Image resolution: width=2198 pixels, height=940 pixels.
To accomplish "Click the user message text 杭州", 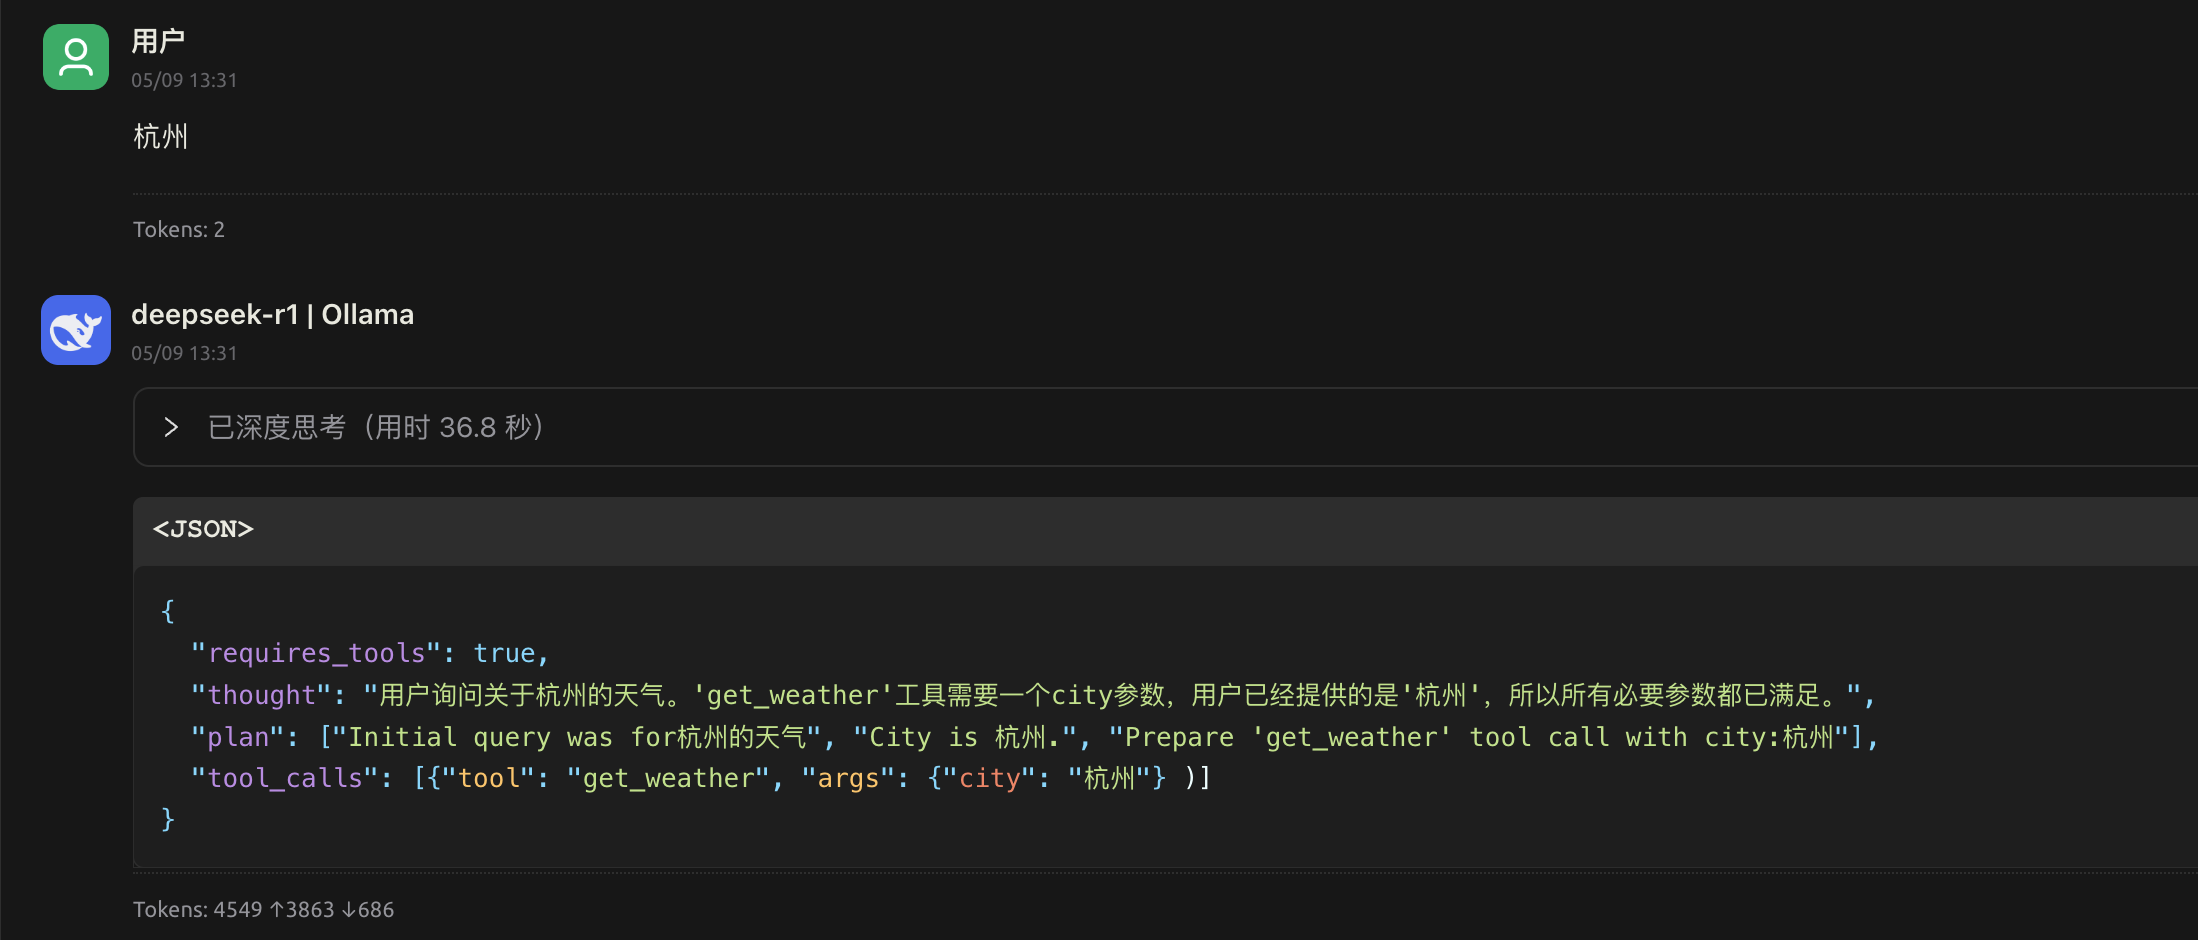I will point(160,136).
